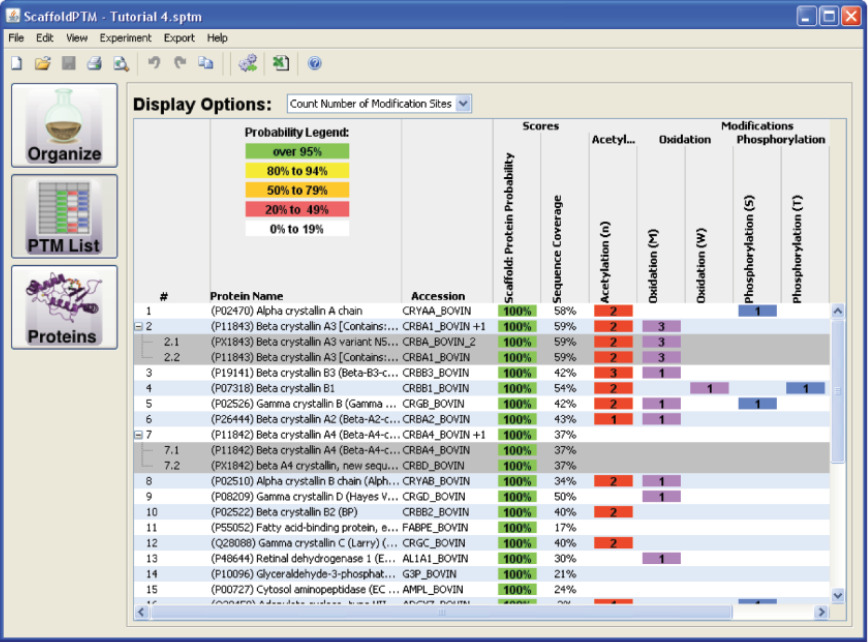
Task: Click Acetylation count 3 in CRBB3_BOVIN row
Action: (x=613, y=373)
